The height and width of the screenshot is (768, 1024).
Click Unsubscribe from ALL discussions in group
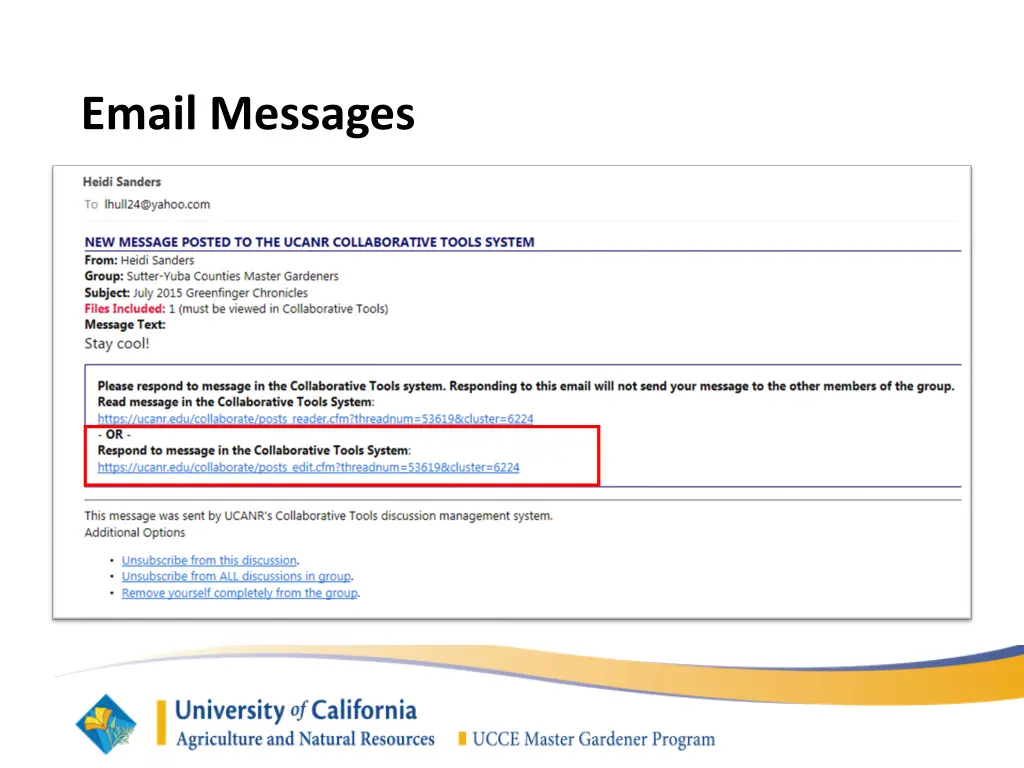(236, 577)
